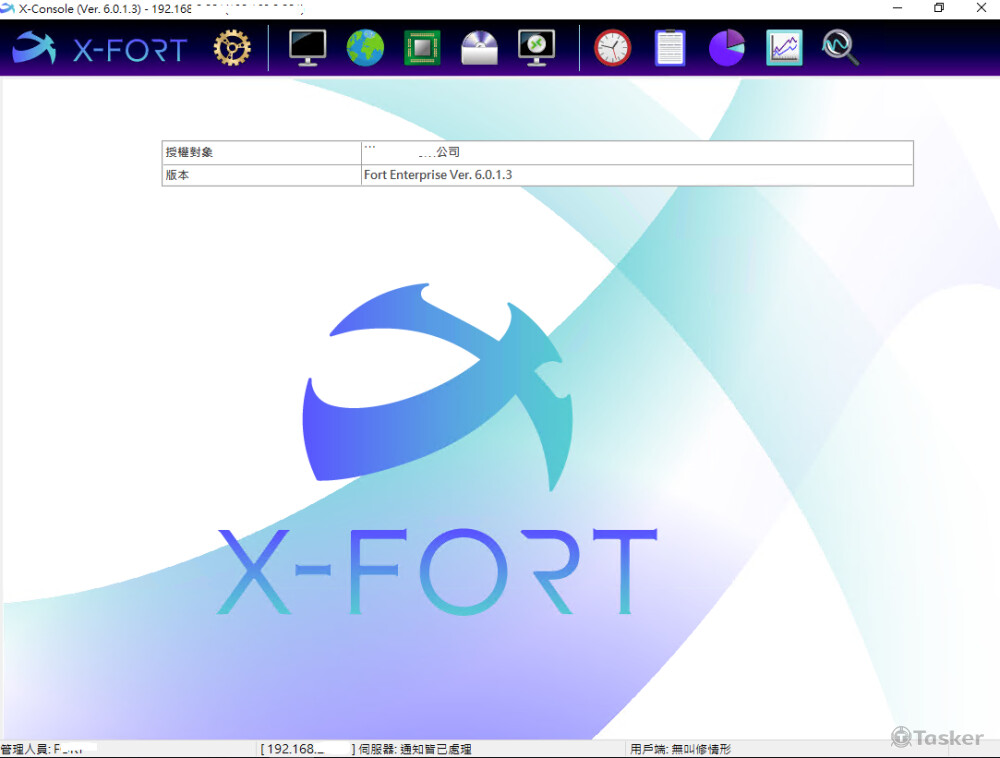Click the line graph statistics icon
The width and height of the screenshot is (1000, 758).
[x=784, y=47]
